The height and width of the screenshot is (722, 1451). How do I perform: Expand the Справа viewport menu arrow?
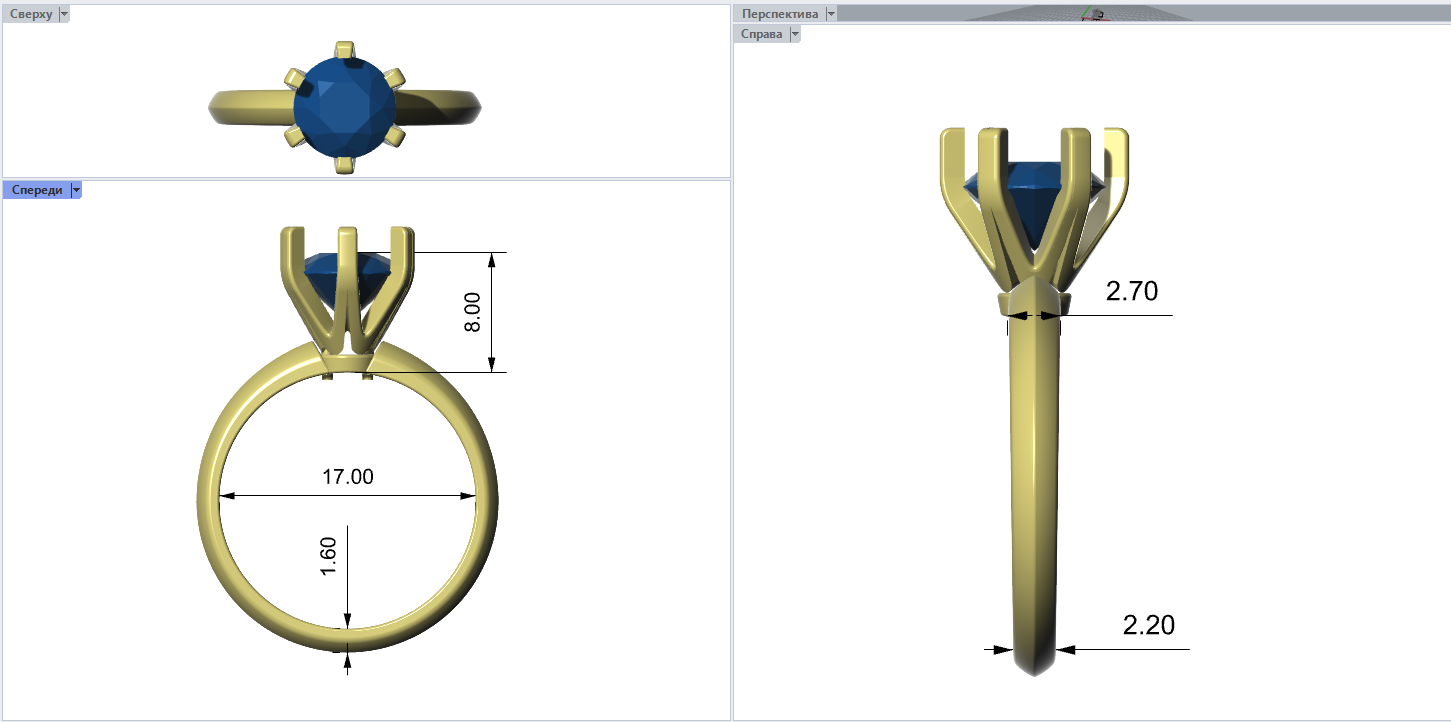[795, 34]
